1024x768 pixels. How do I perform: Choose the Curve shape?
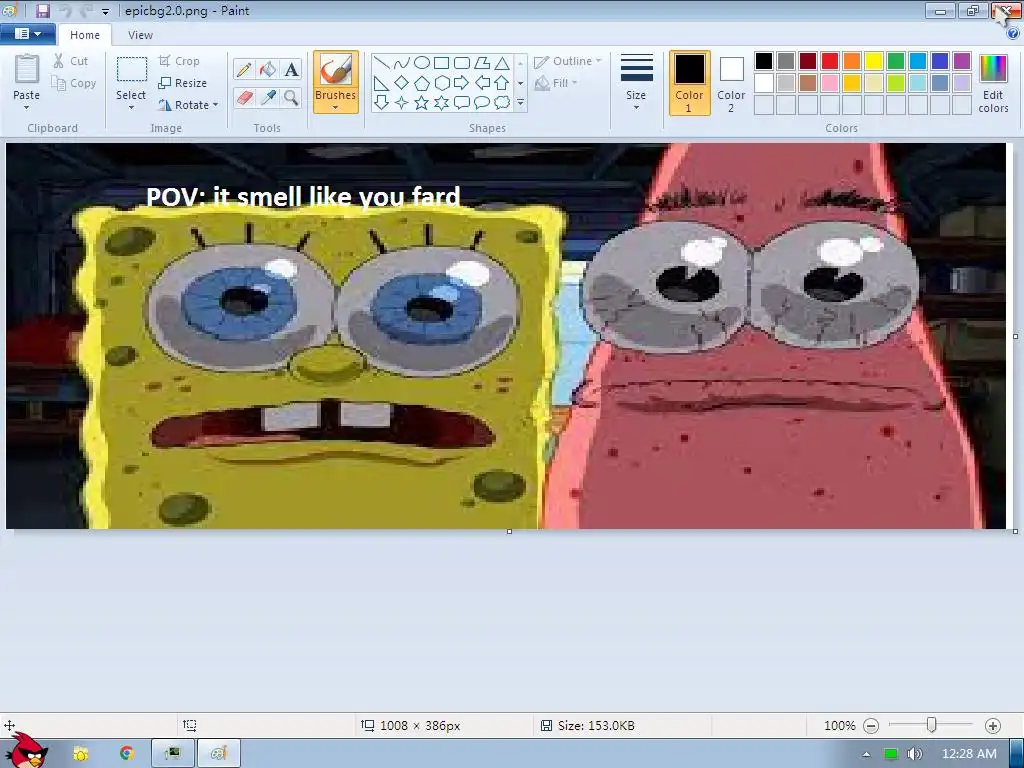pyautogui.click(x=402, y=63)
